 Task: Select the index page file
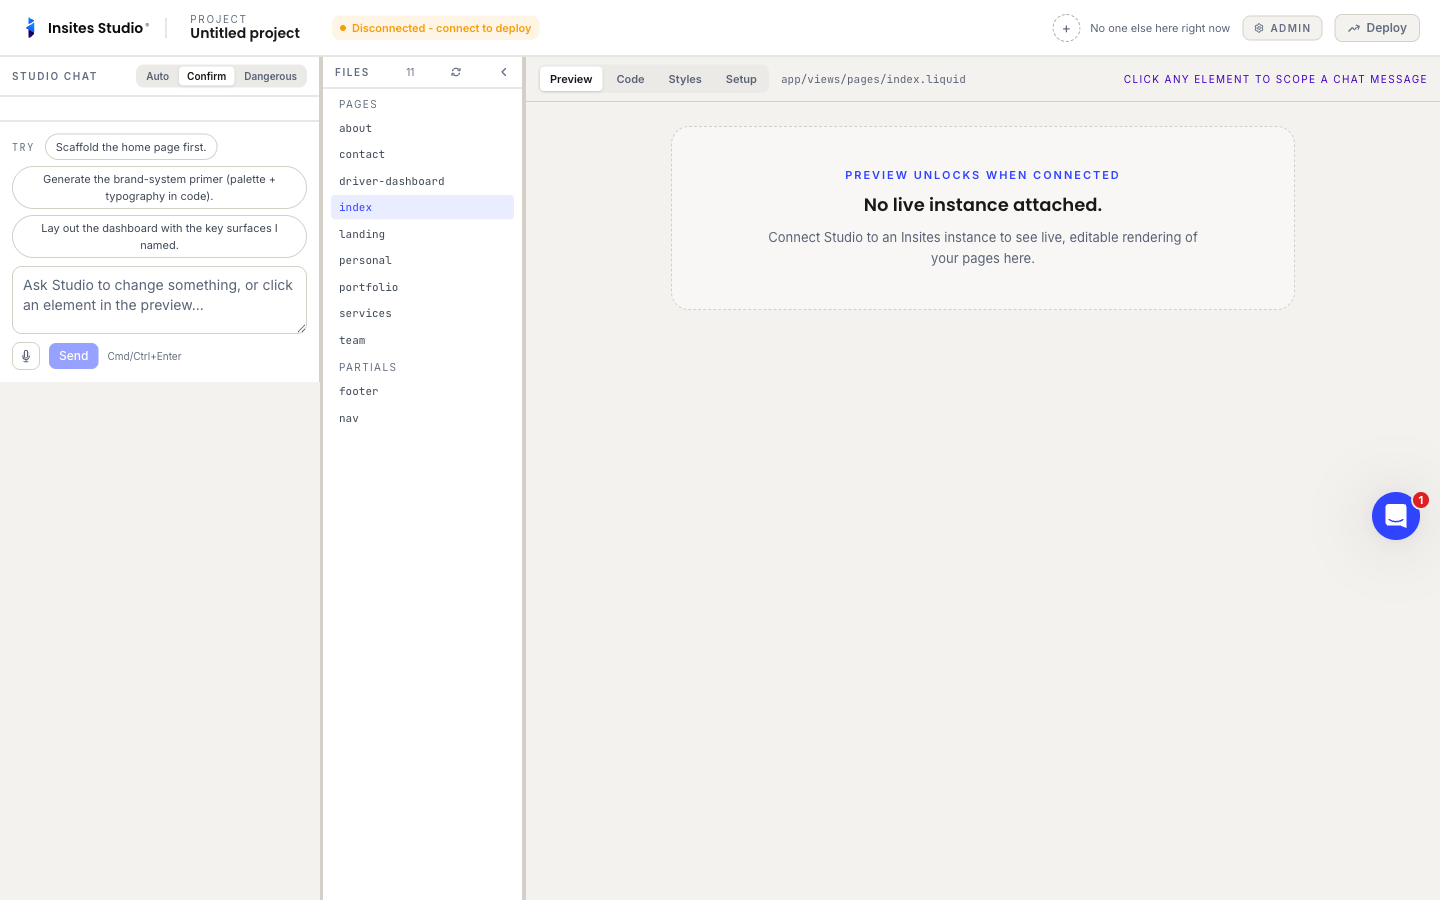(422, 207)
